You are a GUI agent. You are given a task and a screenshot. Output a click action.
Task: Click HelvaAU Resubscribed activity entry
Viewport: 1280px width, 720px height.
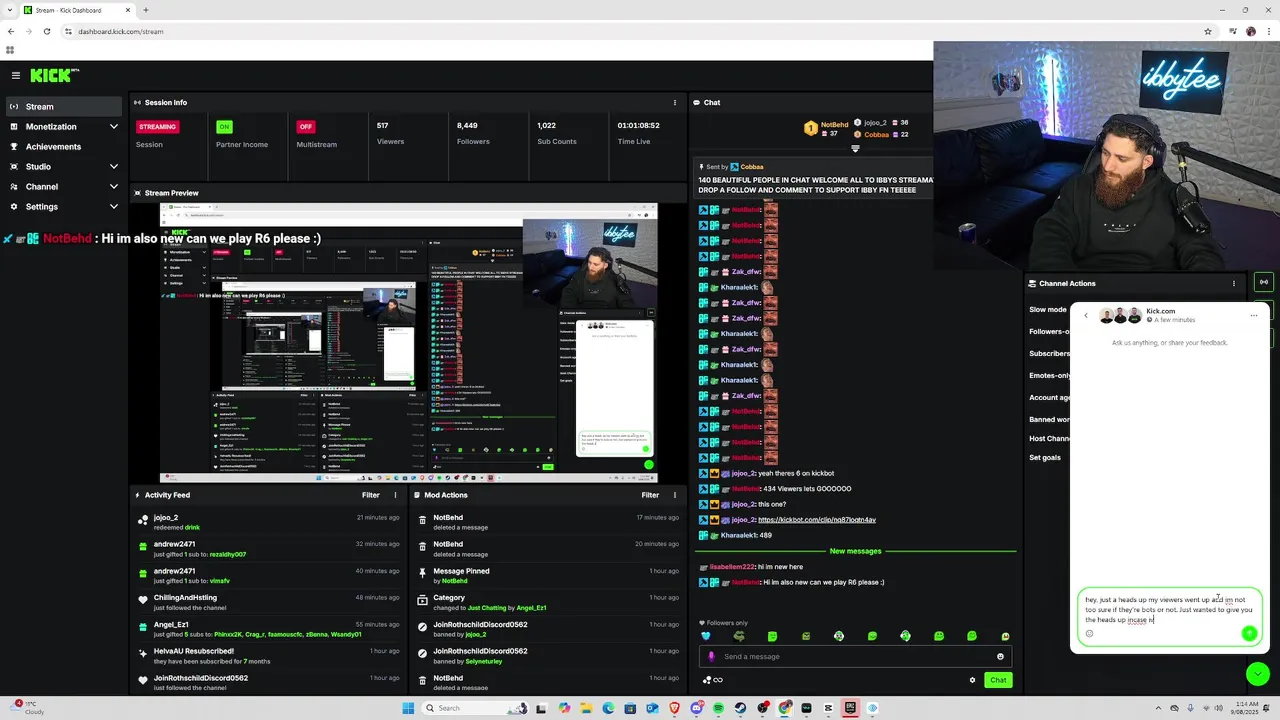click(x=270, y=656)
